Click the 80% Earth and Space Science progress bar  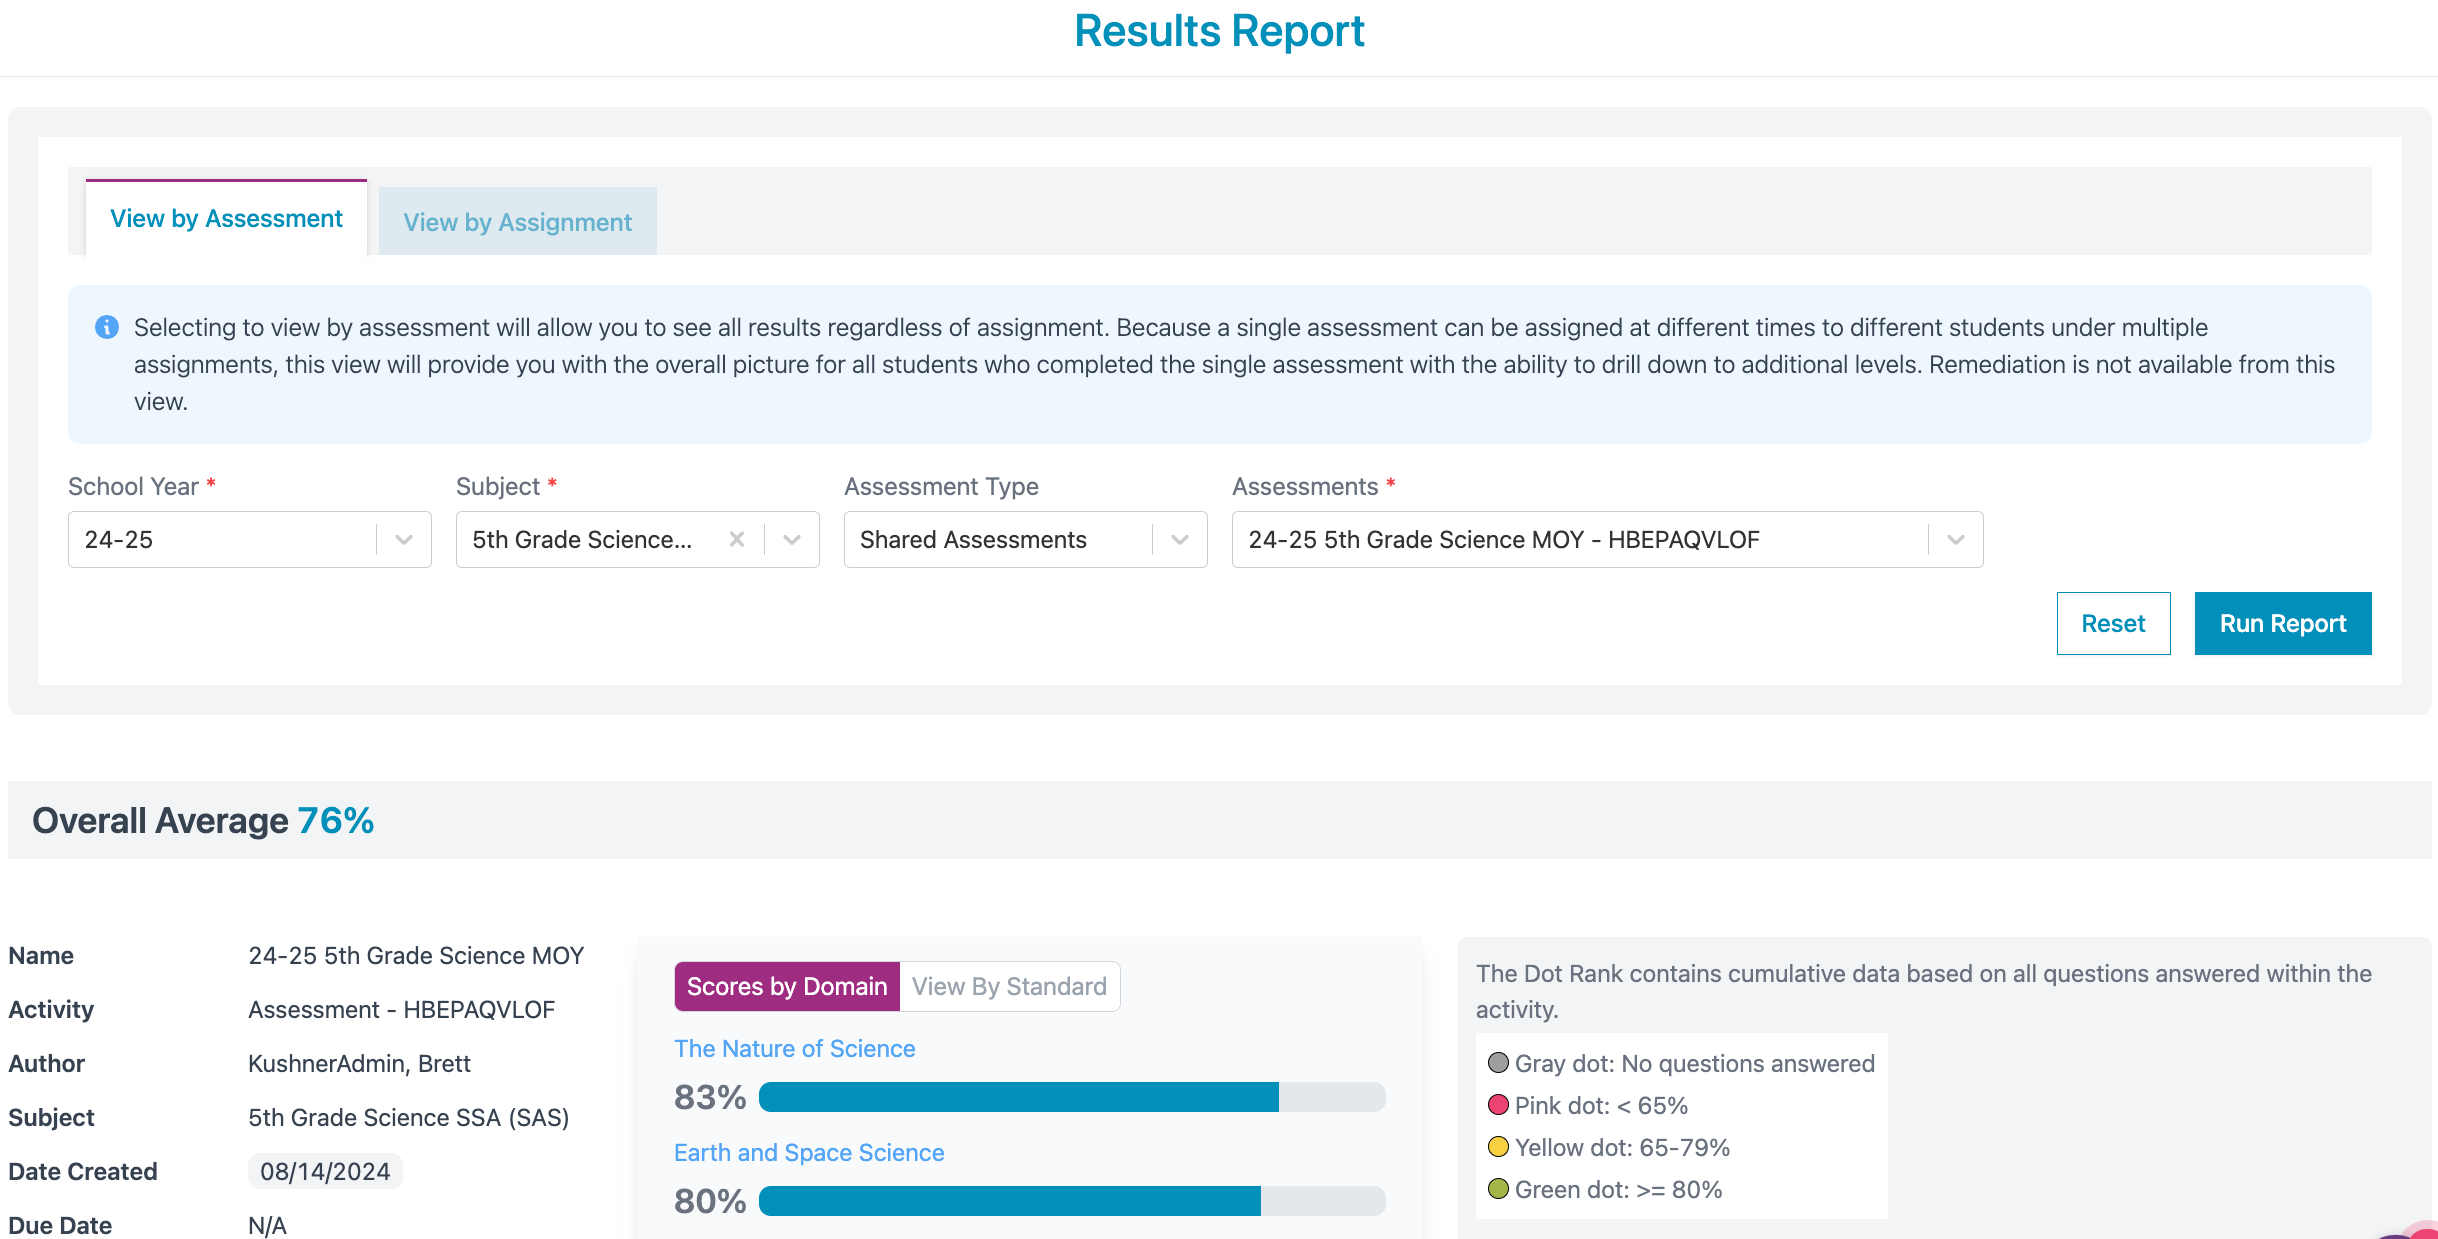coord(1072,1201)
